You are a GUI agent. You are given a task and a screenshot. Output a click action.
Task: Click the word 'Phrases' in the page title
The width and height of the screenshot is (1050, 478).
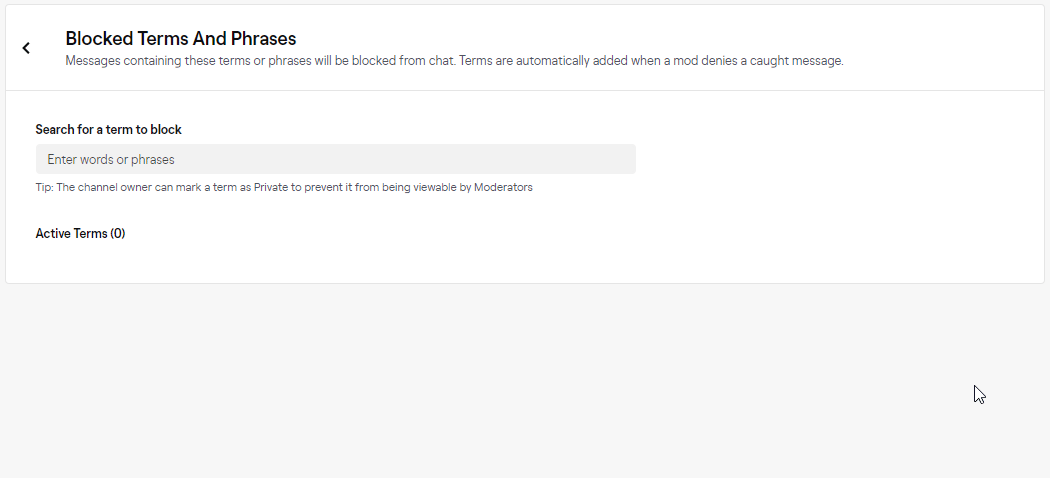point(263,39)
